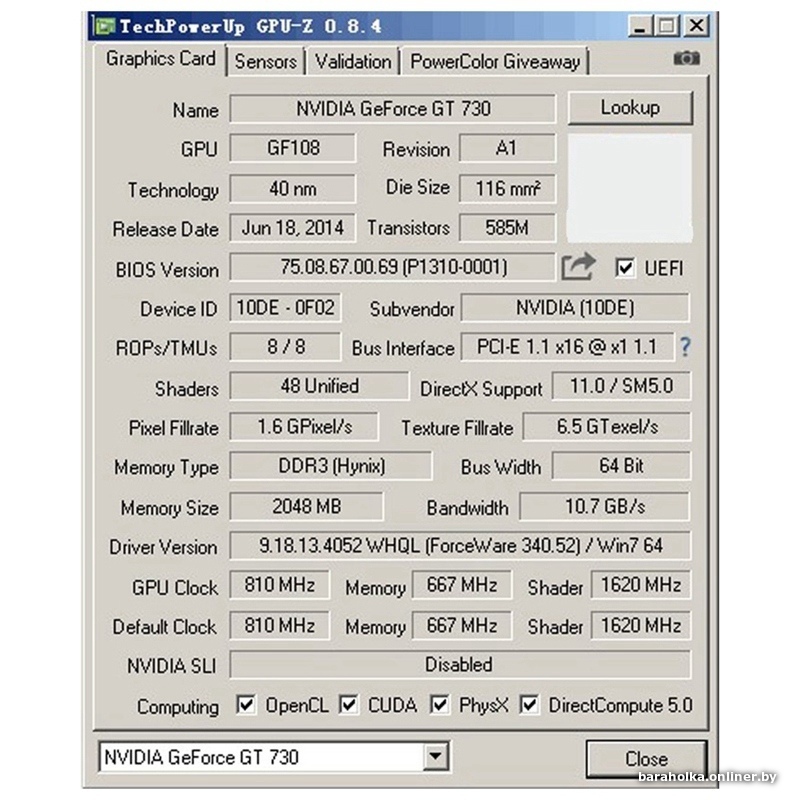Click the DirectX Support value 11.0 / SM5.0

[621, 386]
